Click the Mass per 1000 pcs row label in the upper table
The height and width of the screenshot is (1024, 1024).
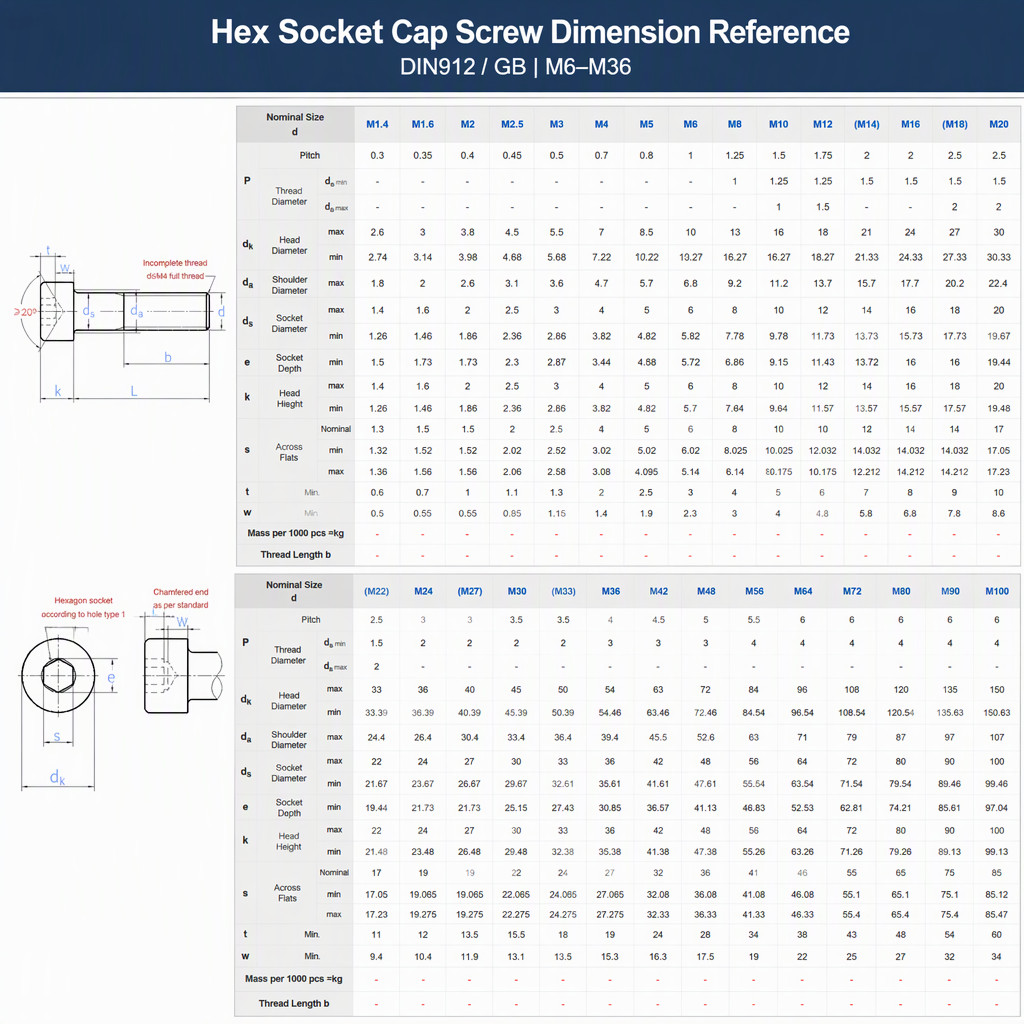(295, 533)
